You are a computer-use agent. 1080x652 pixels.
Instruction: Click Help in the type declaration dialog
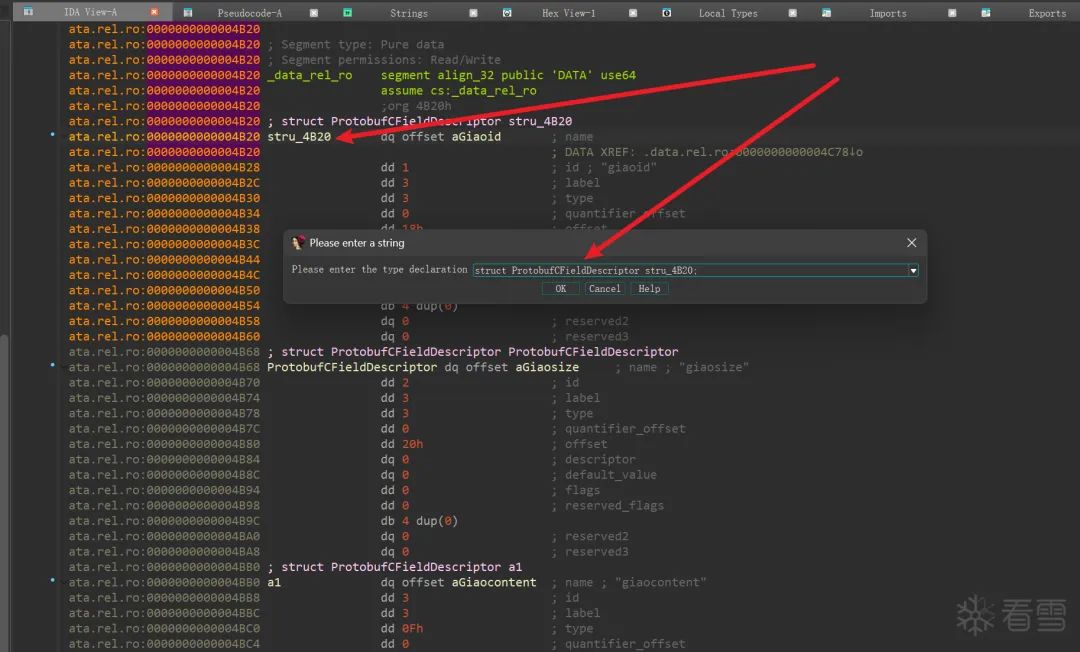[649, 288]
